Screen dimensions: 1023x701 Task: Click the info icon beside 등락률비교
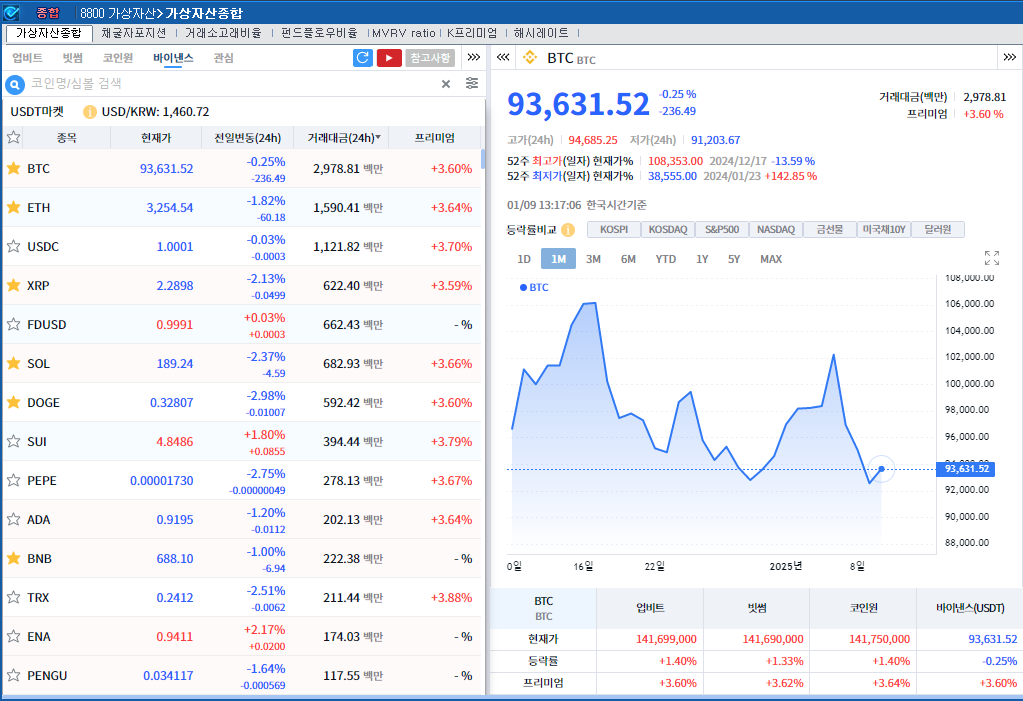pos(568,229)
